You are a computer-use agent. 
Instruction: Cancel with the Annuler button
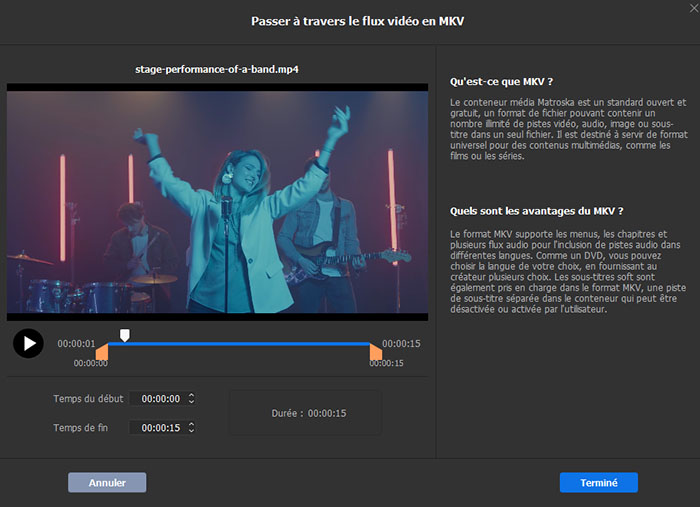[x=107, y=482]
